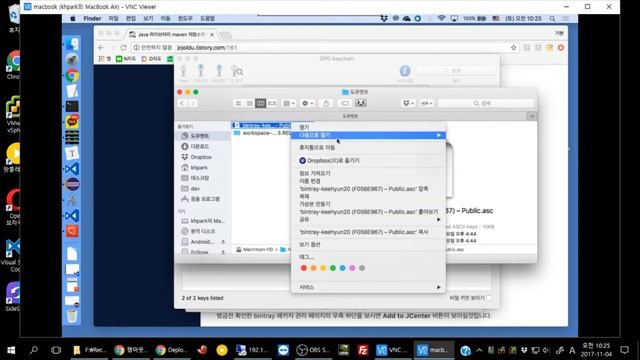Image resolution: width=640 pixels, height=360 pixels.
Task: Select the workspace folder row in Finder
Action: click(x=261, y=133)
